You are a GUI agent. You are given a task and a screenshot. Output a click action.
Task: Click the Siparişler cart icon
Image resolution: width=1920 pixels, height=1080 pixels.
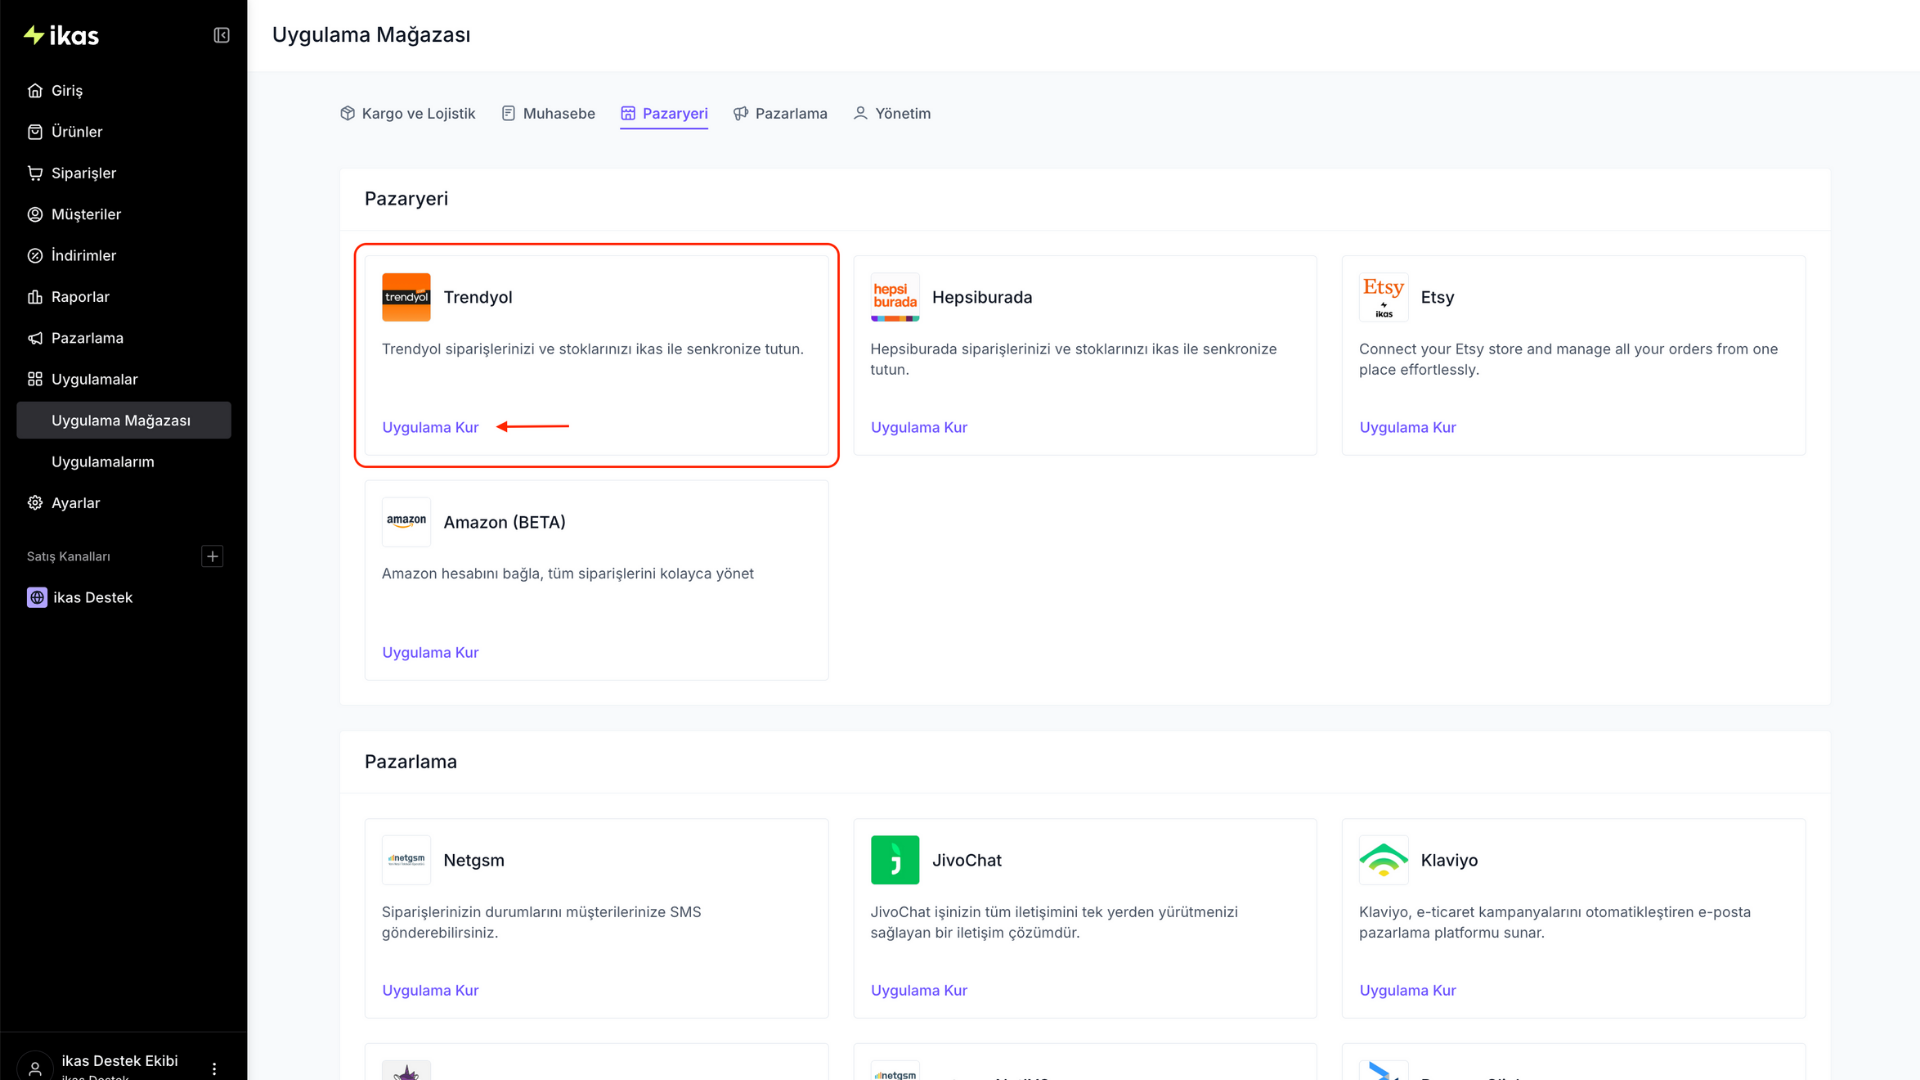click(x=35, y=173)
